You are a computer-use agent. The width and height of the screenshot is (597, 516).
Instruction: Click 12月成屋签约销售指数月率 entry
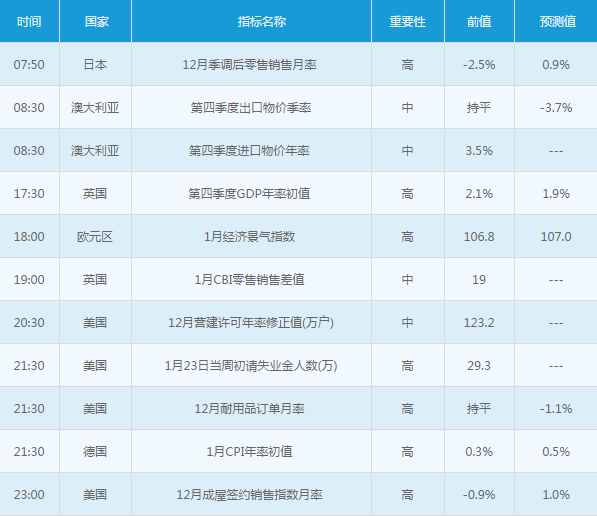coord(250,495)
